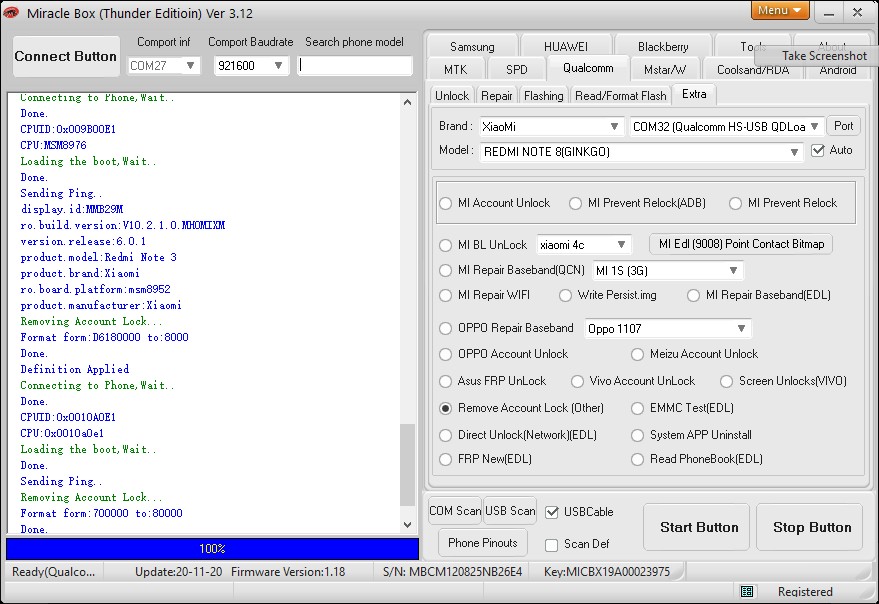Open the Unlock sub-tab

[452, 96]
